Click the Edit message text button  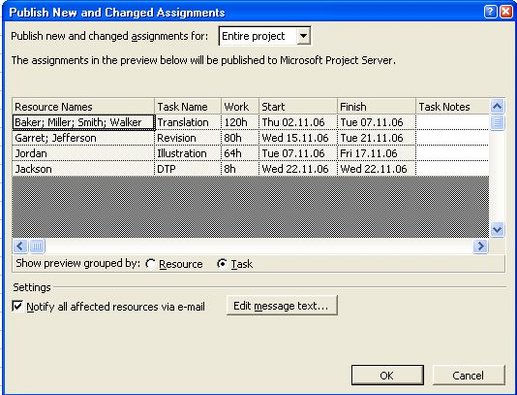coord(282,305)
